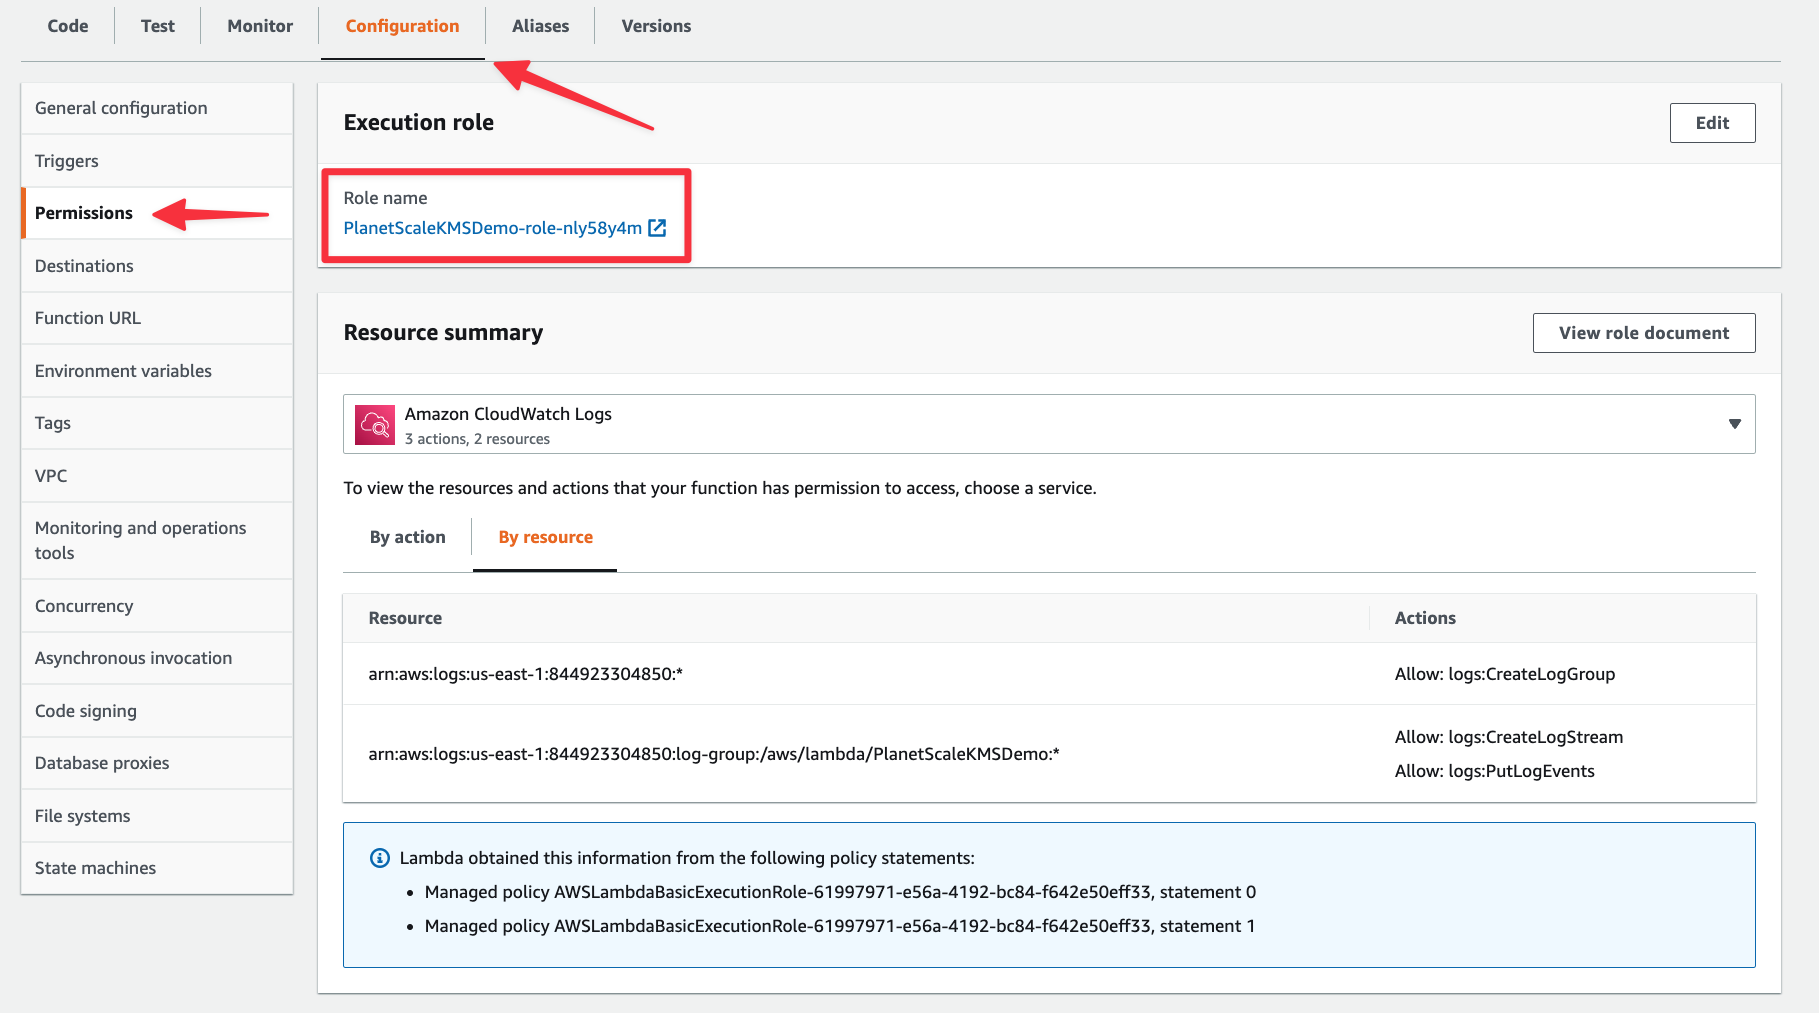Open Code signing section
1819x1013 pixels.
[157, 711]
